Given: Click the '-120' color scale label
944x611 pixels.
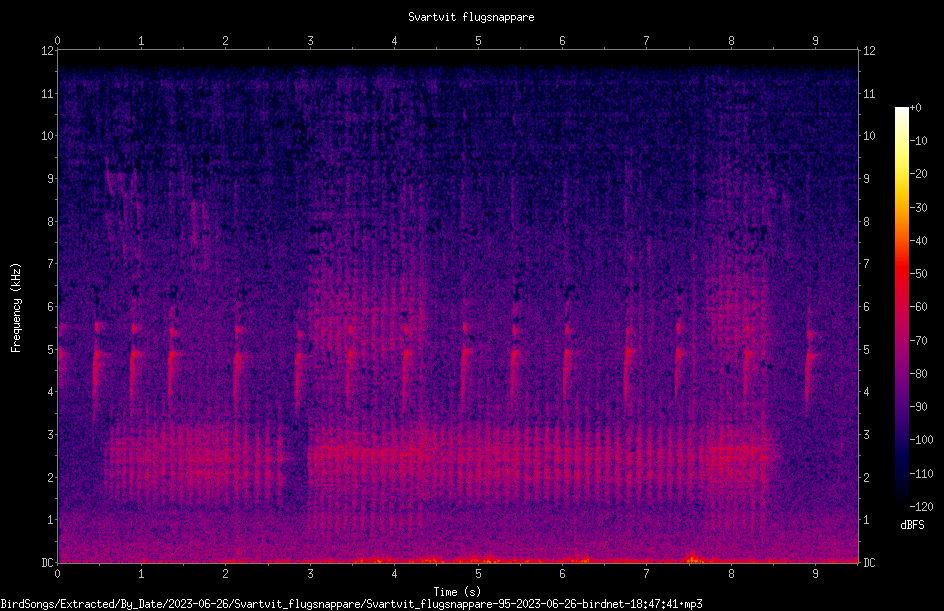Looking at the screenshot, I should 921,507.
